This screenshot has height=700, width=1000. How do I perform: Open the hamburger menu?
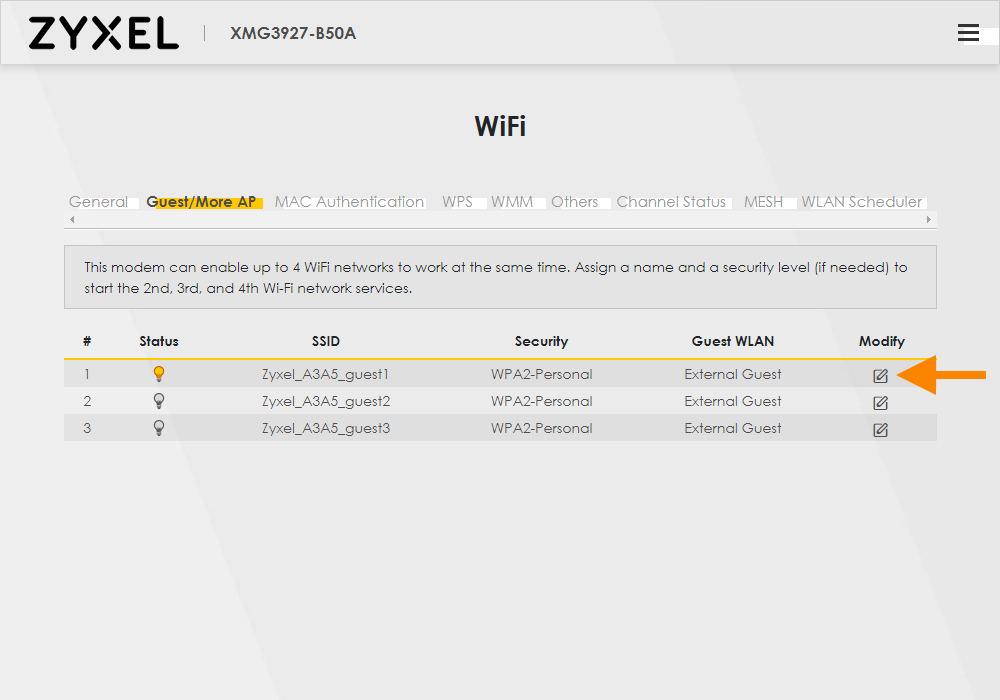click(968, 33)
